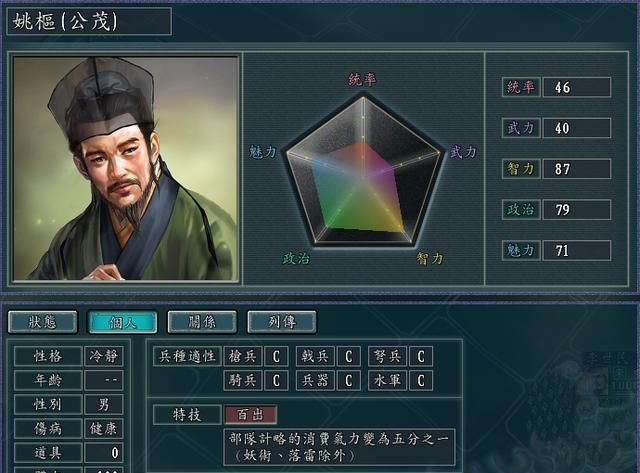
Task: Click the skill description text box
Action: (x=339, y=447)
